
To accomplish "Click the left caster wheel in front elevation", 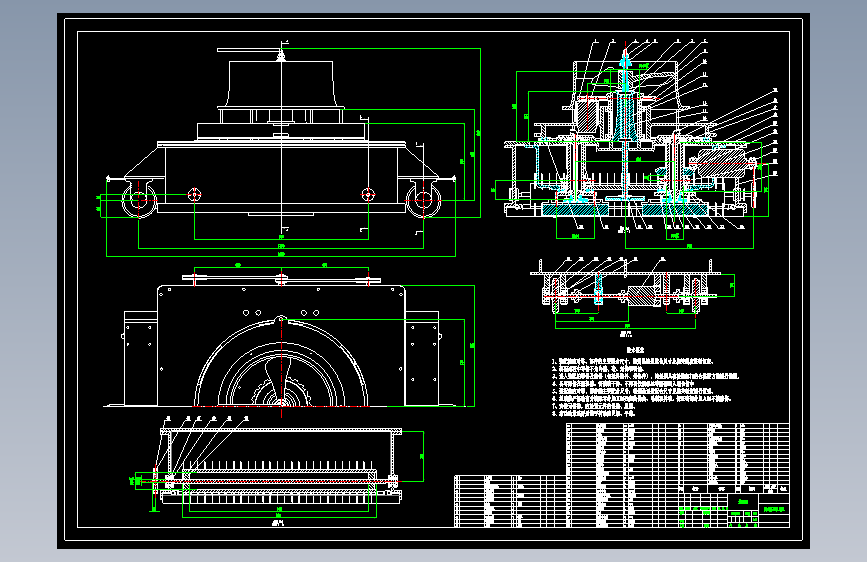I will coord(139,199).
